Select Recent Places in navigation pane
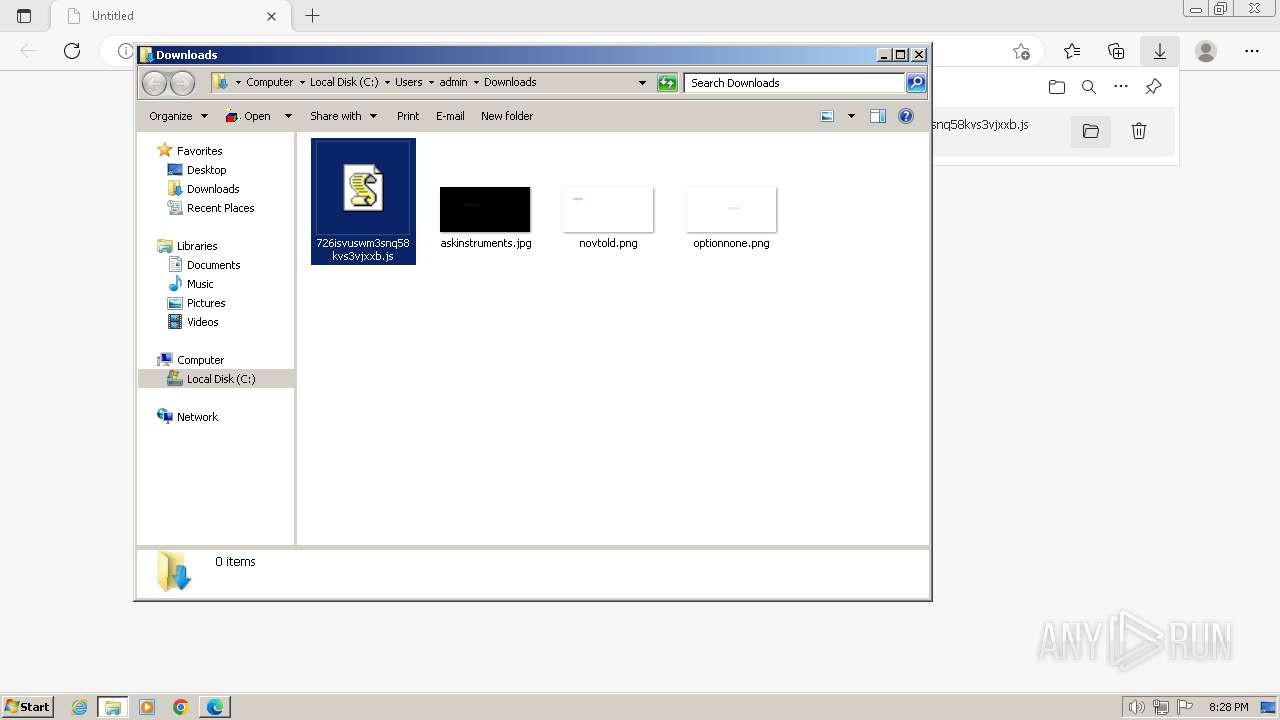Screen dimensions: 1280x720 point(220,208)
